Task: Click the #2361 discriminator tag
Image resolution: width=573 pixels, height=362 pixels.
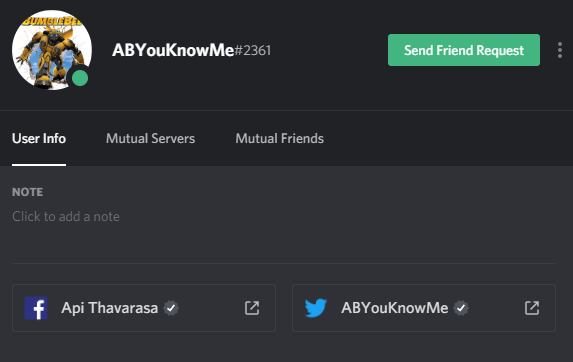Action: (x=253, y=50)
